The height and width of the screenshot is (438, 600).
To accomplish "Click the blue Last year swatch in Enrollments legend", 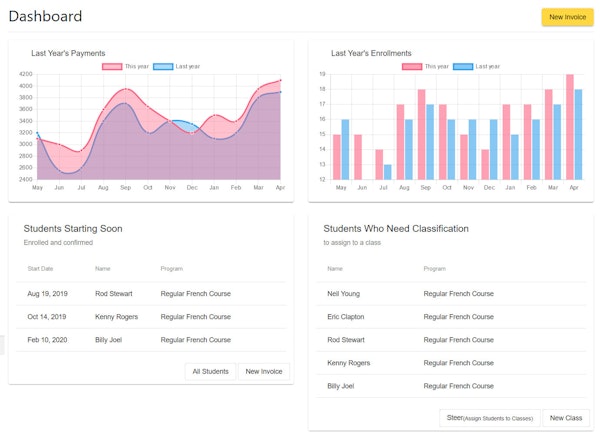I will click(463, 66).
